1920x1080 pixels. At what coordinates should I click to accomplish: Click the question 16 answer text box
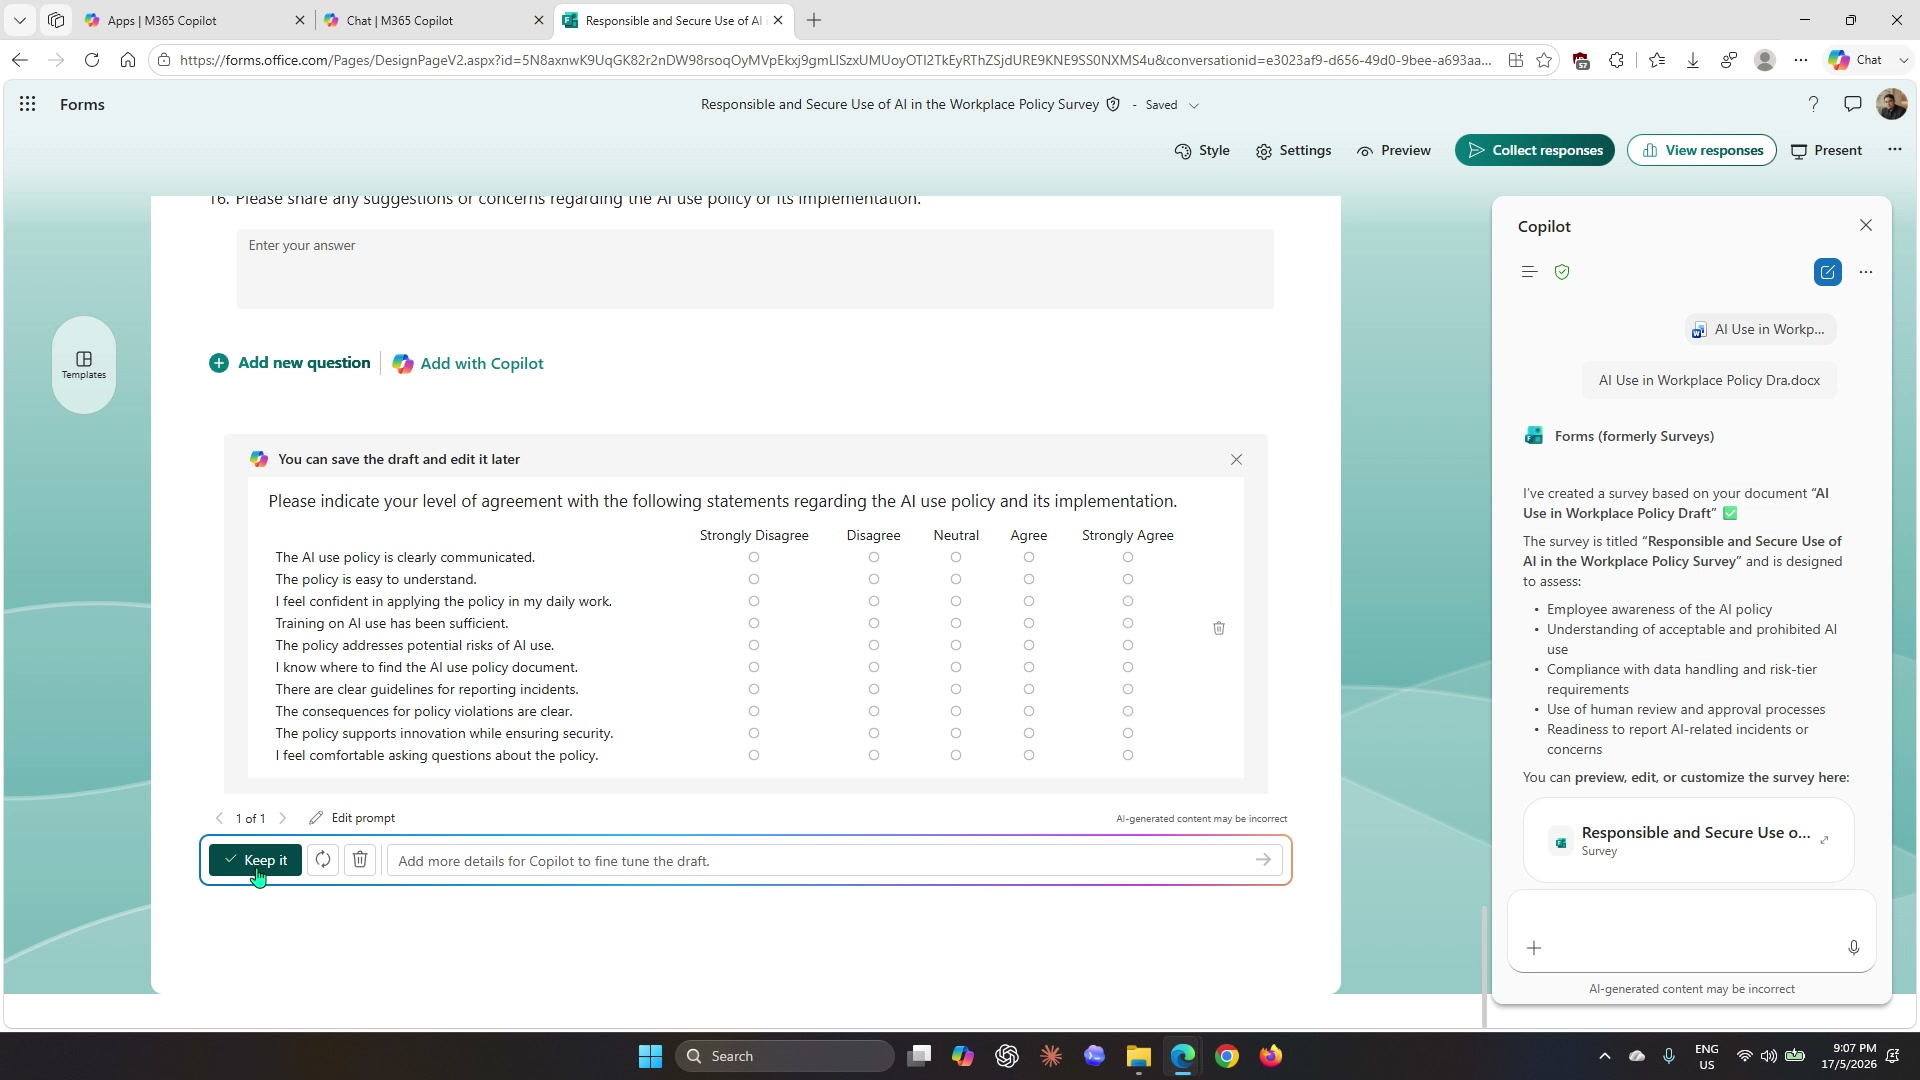coord(755,268)
